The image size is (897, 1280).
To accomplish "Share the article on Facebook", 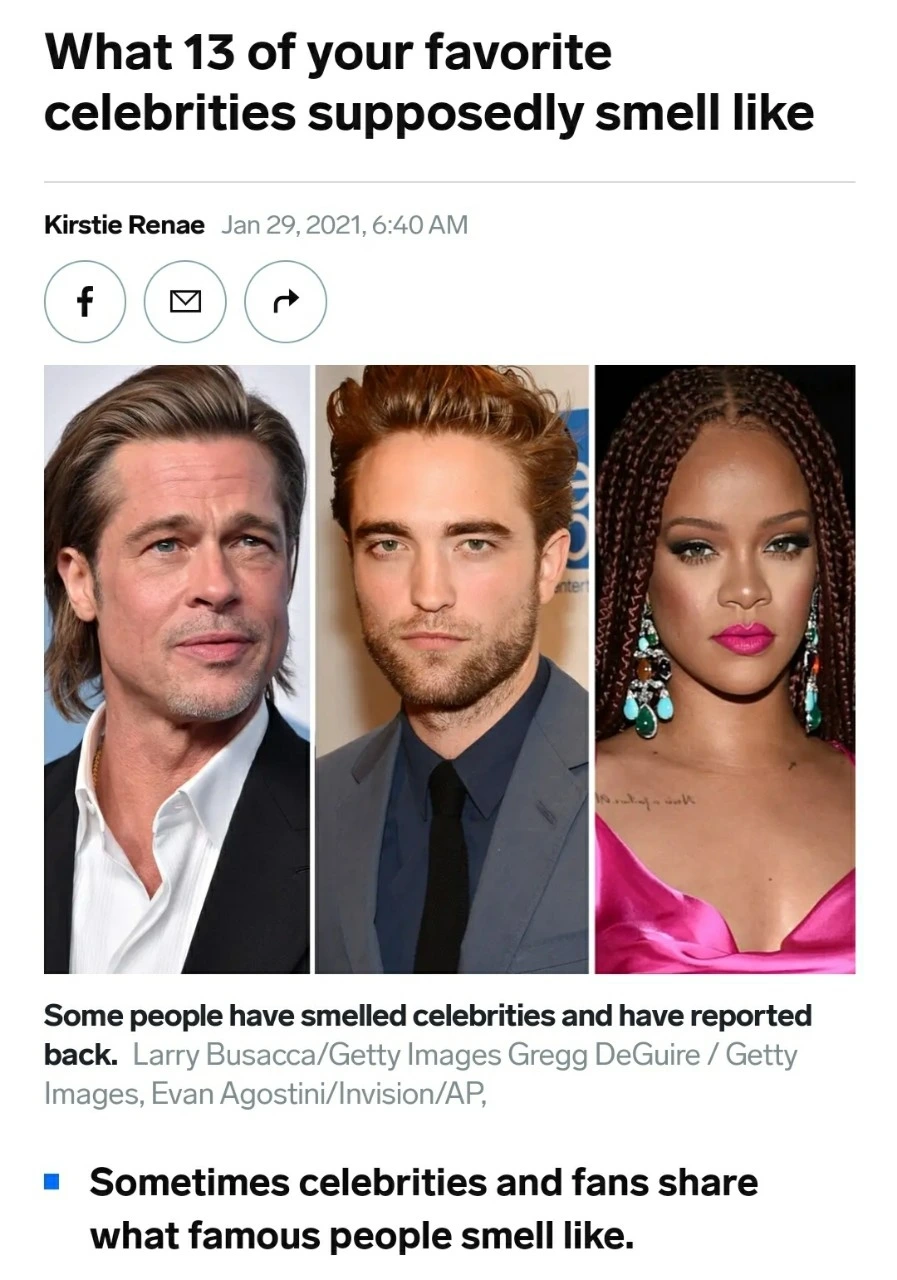I will coord(85,301).
